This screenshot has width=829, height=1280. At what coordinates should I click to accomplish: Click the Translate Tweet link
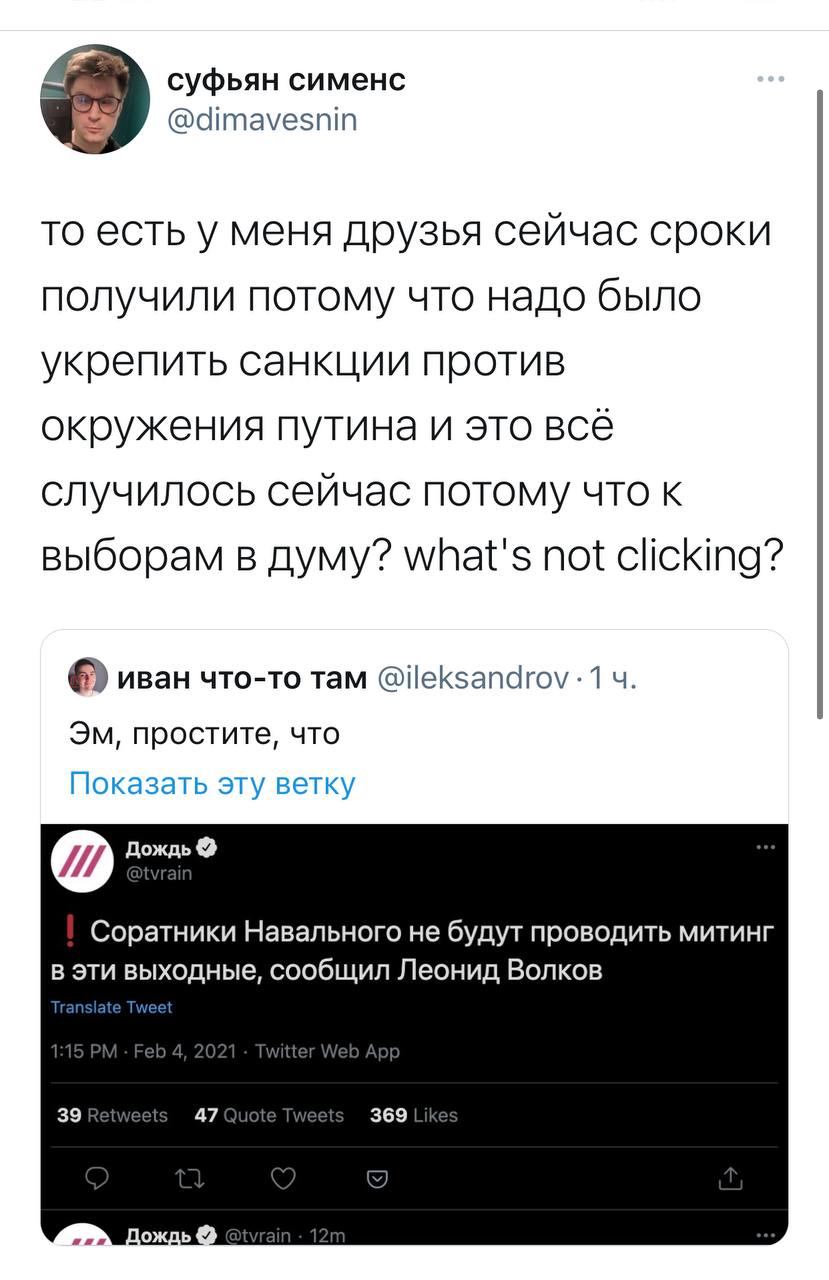pyautogui.click(x=111, y=1007)
